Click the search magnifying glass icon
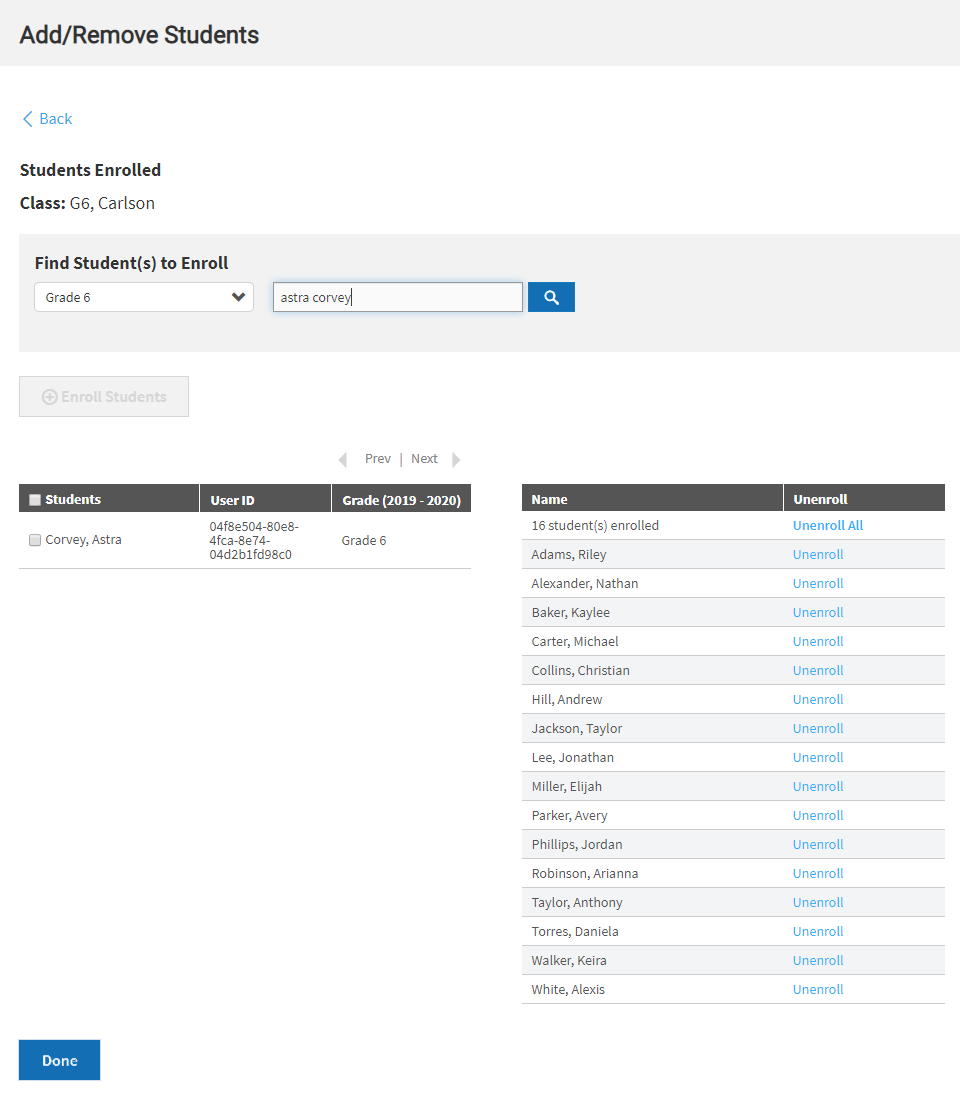 pos(551,296)
